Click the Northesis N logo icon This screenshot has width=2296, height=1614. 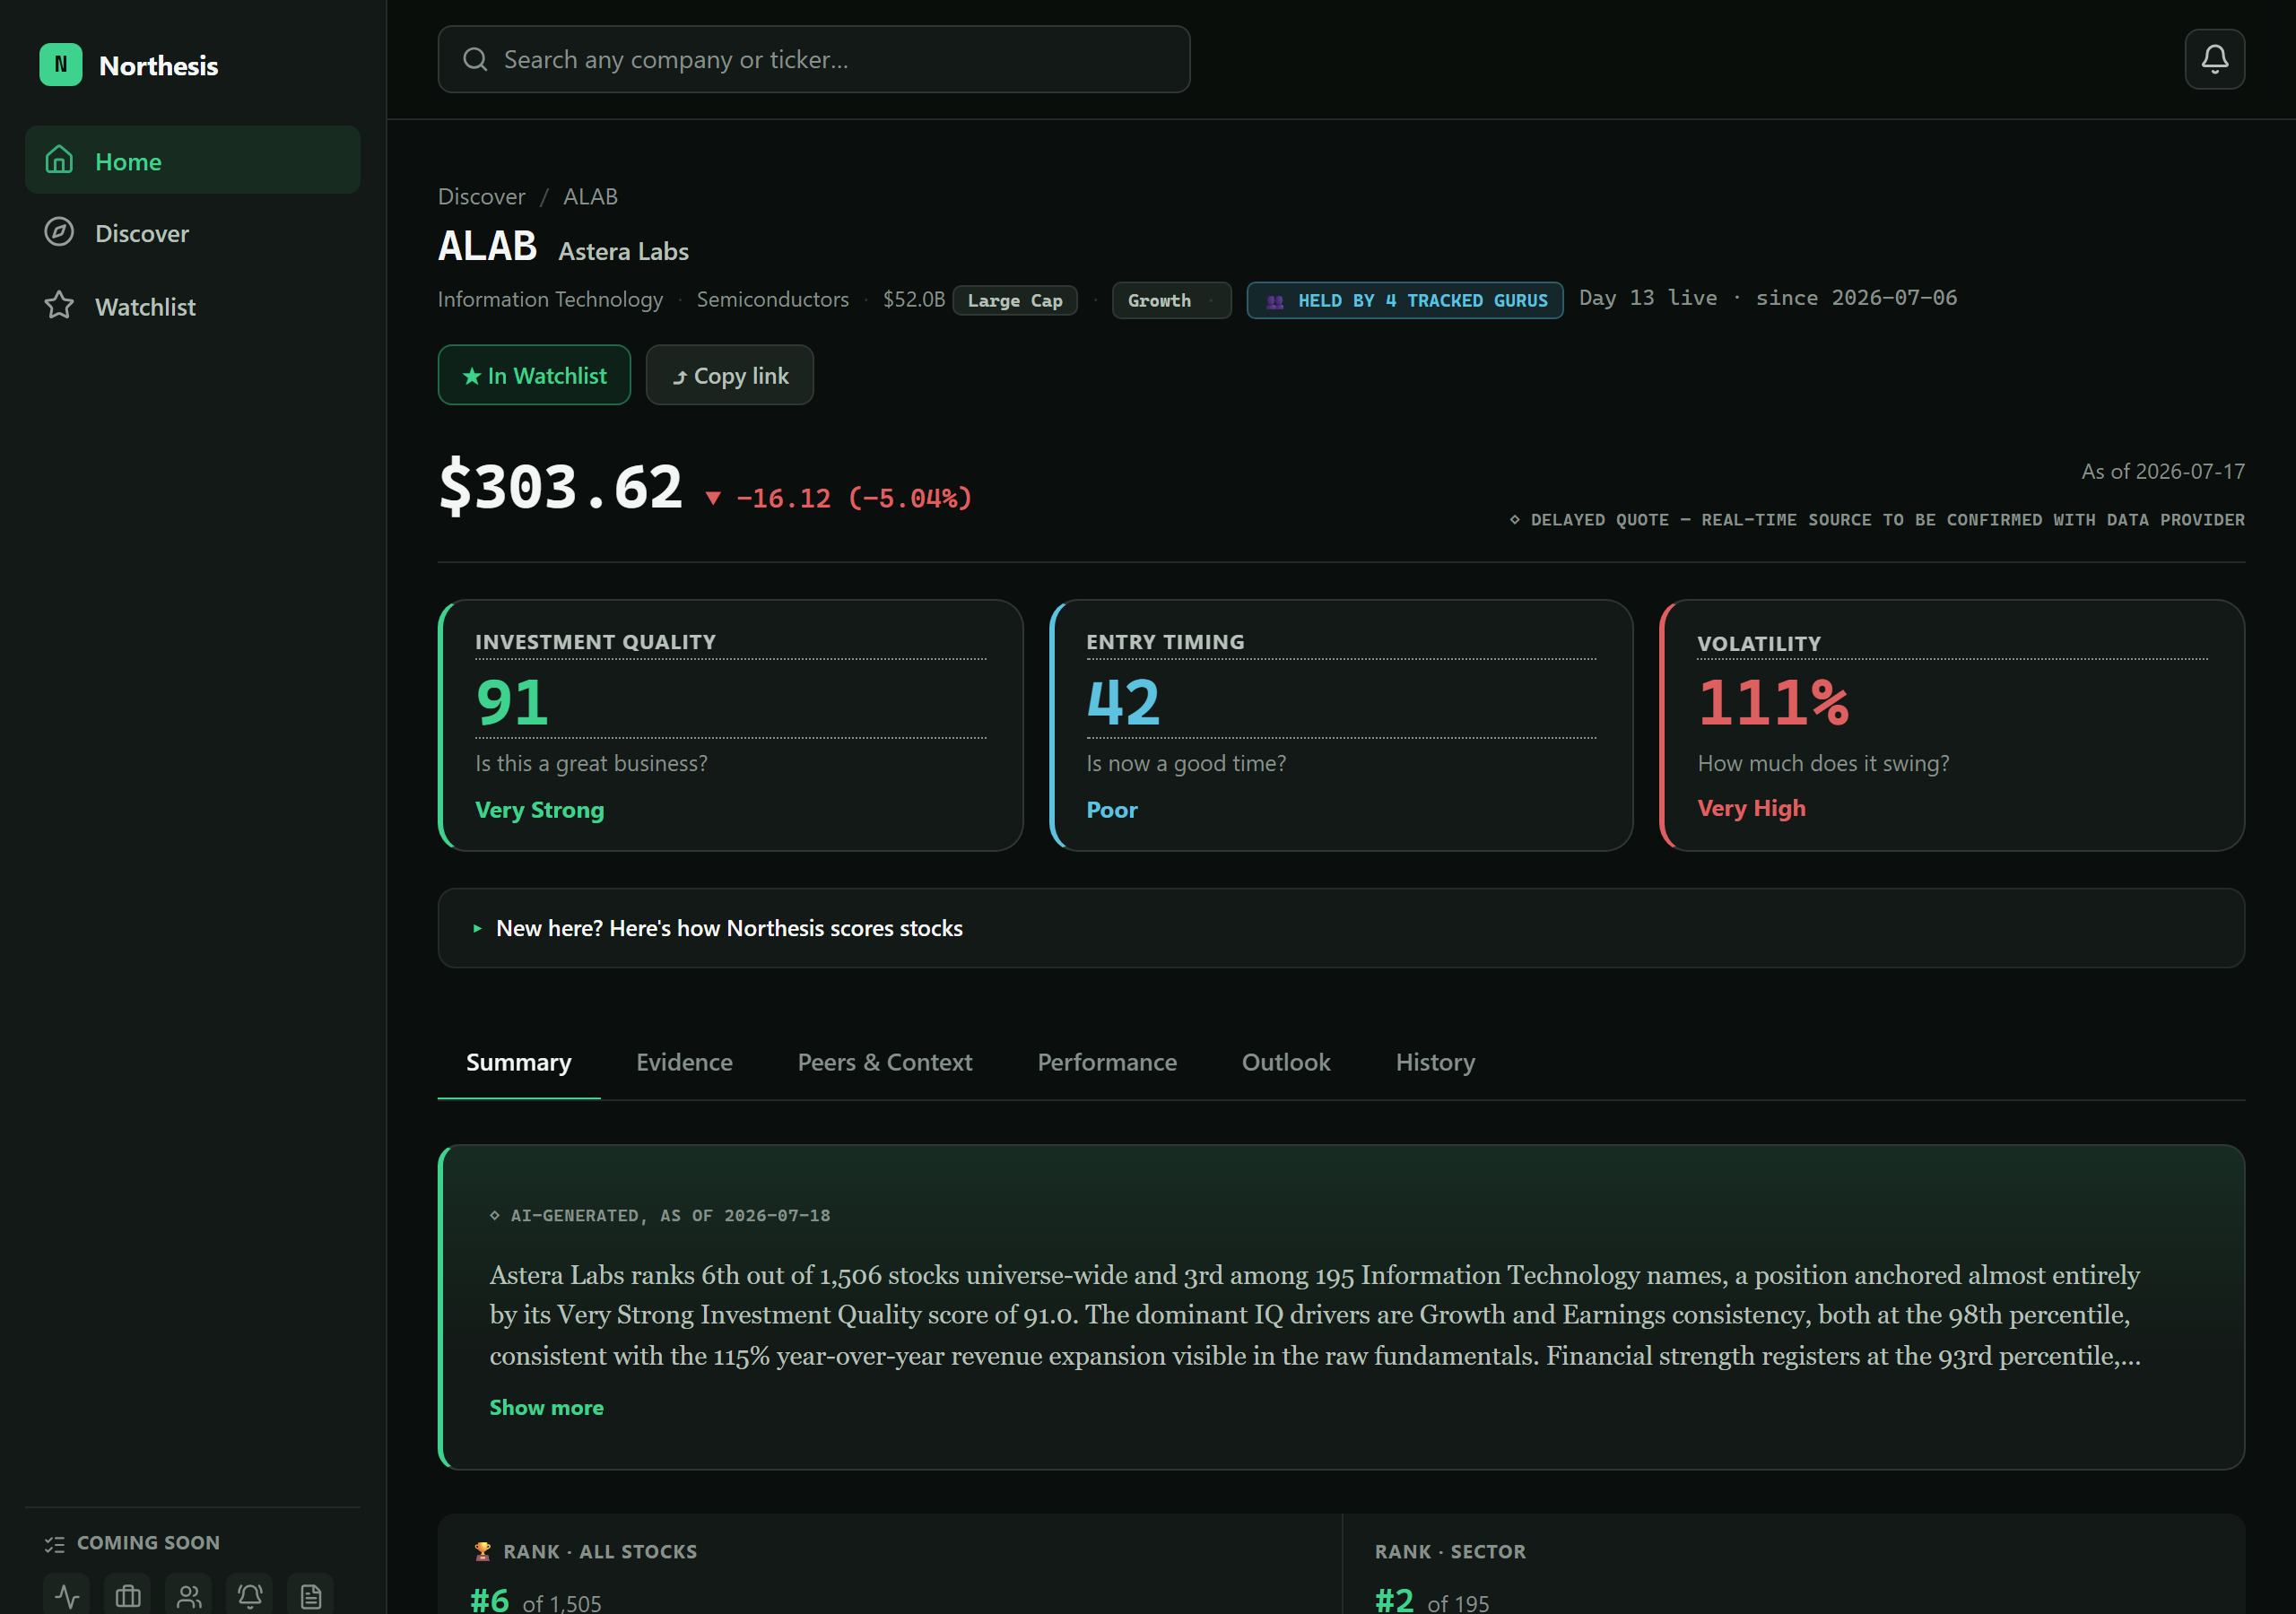(x=60, y=65)
